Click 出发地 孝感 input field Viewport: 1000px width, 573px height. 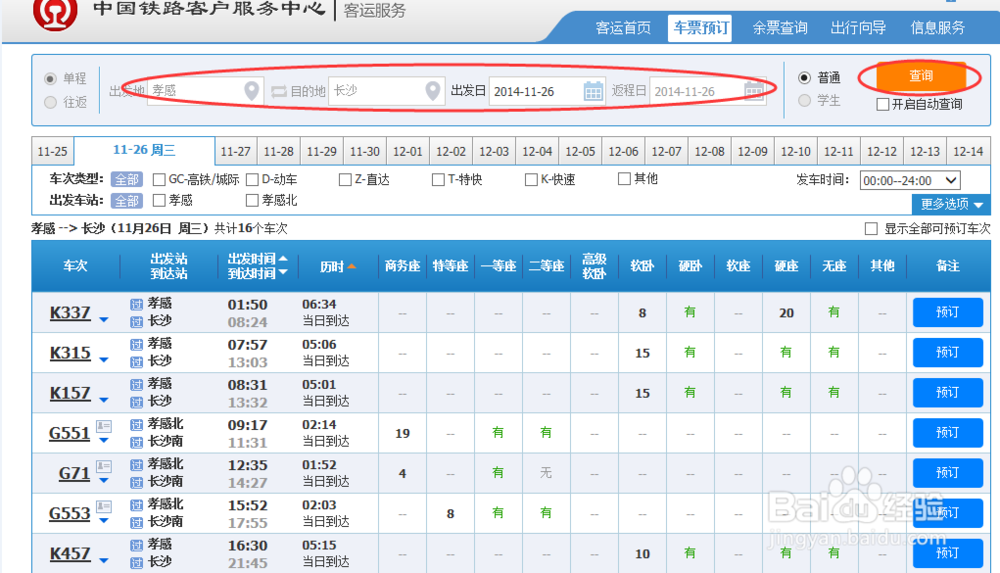(x=205, y=91)
